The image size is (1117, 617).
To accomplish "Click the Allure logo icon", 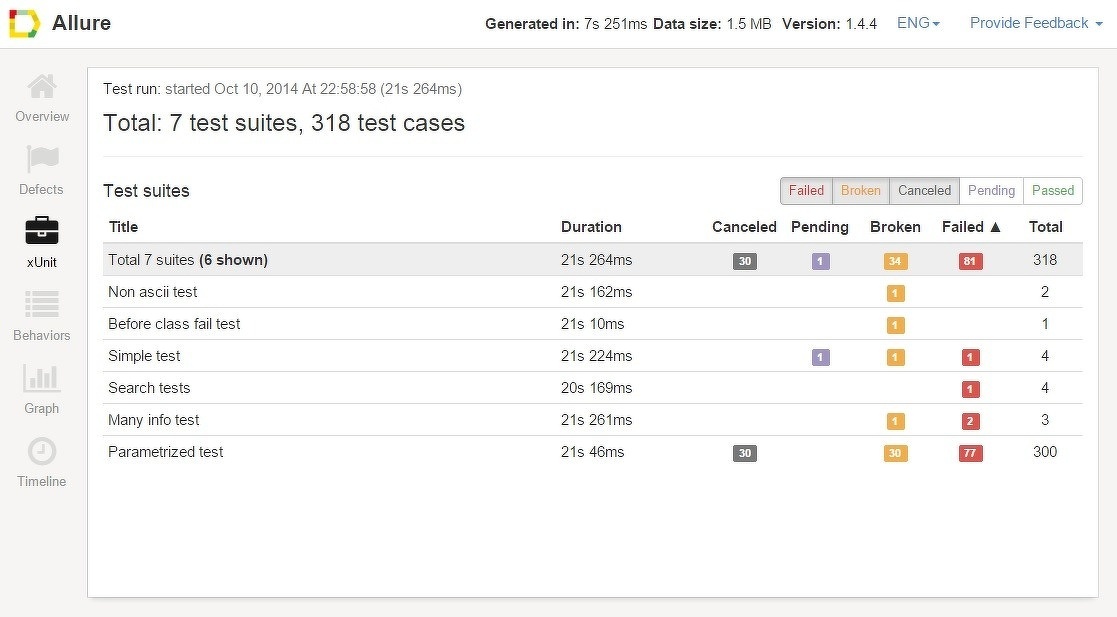I will pyautogui.click(x=24, y=24).
